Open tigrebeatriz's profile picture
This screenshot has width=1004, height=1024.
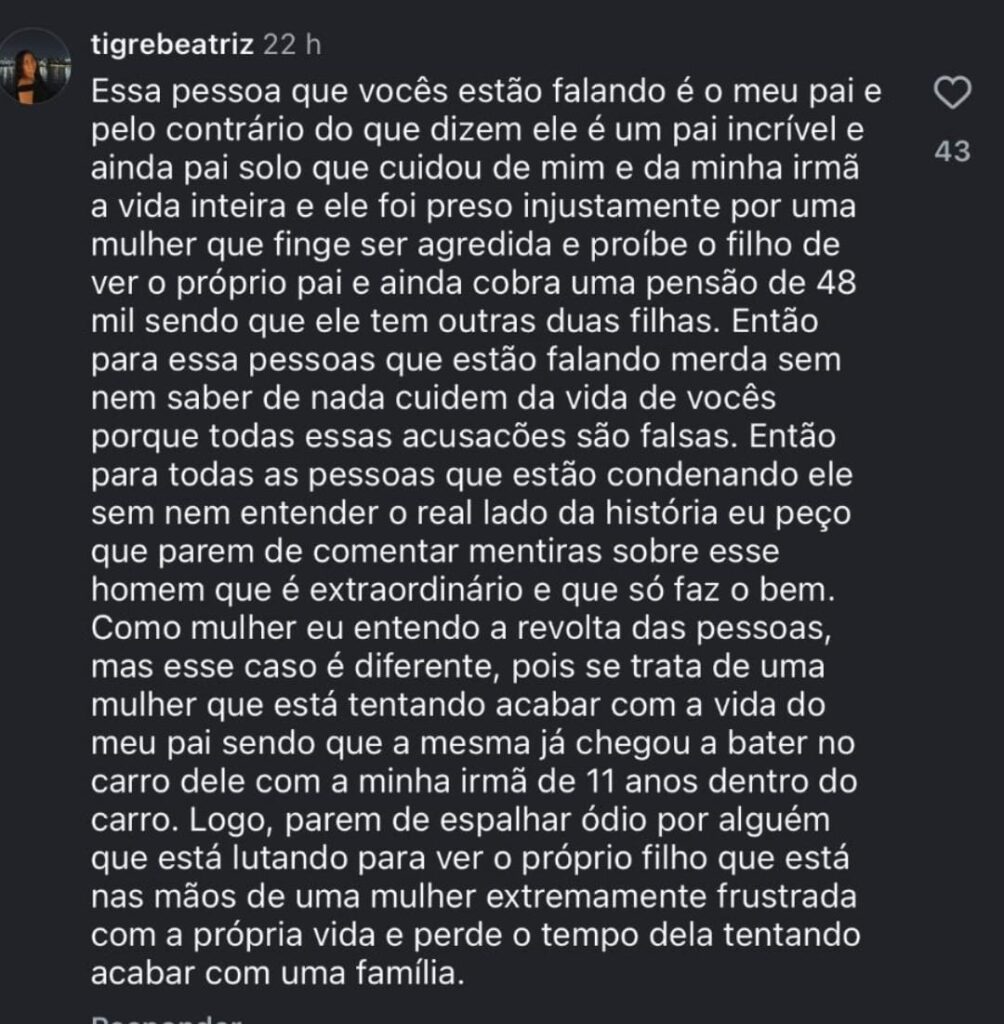coord(36,67)
